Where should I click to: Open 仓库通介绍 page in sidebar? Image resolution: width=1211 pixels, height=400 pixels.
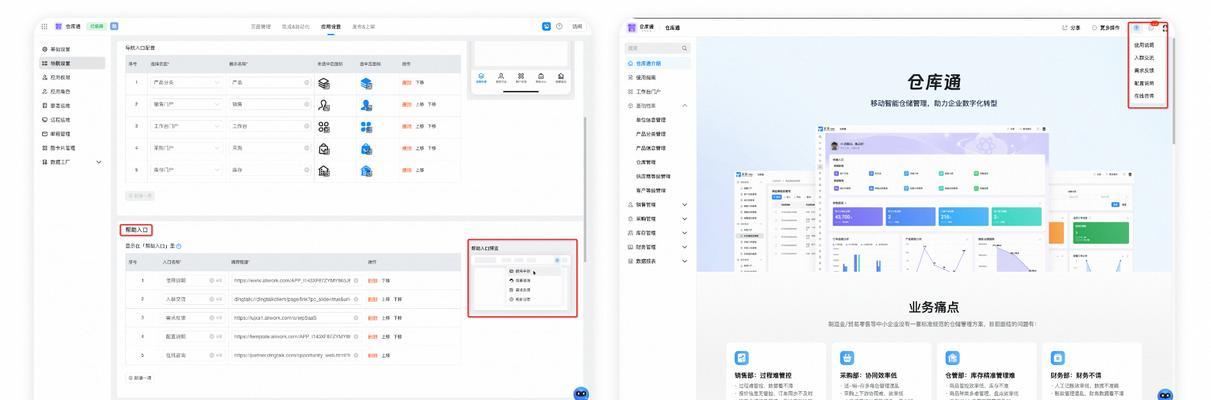(x=658, y=63)
